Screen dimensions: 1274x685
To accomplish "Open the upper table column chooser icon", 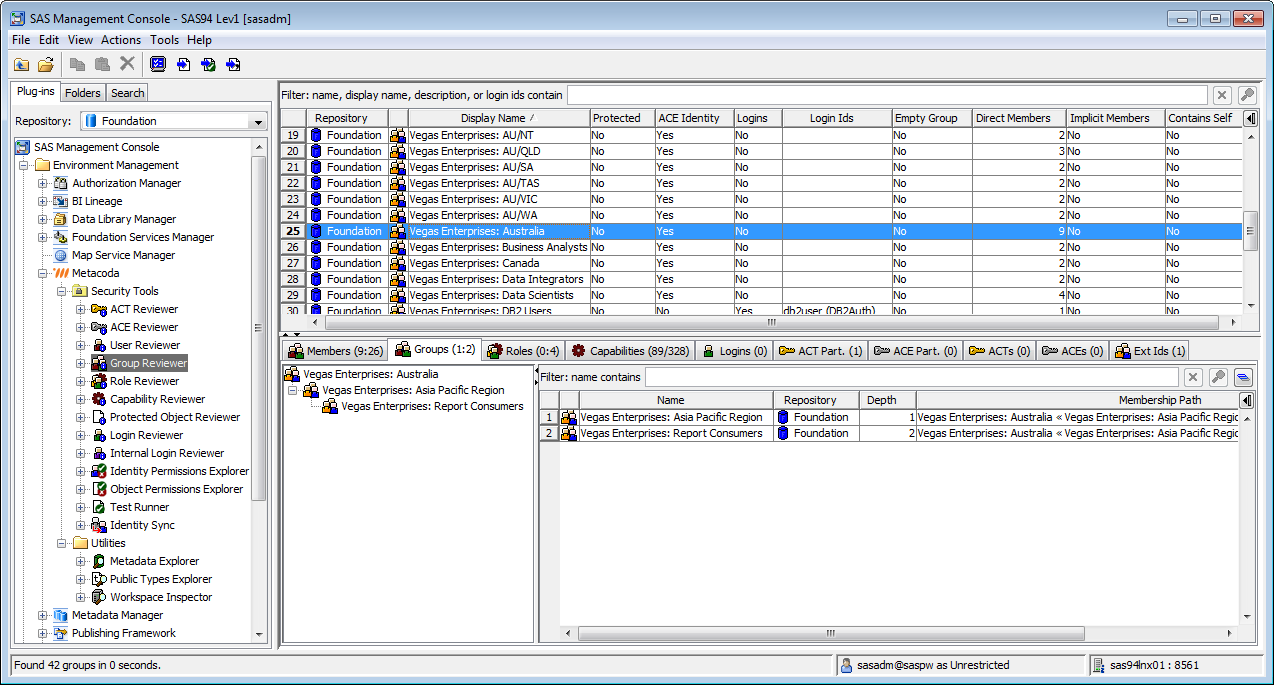I will (x=1250, y=118).
